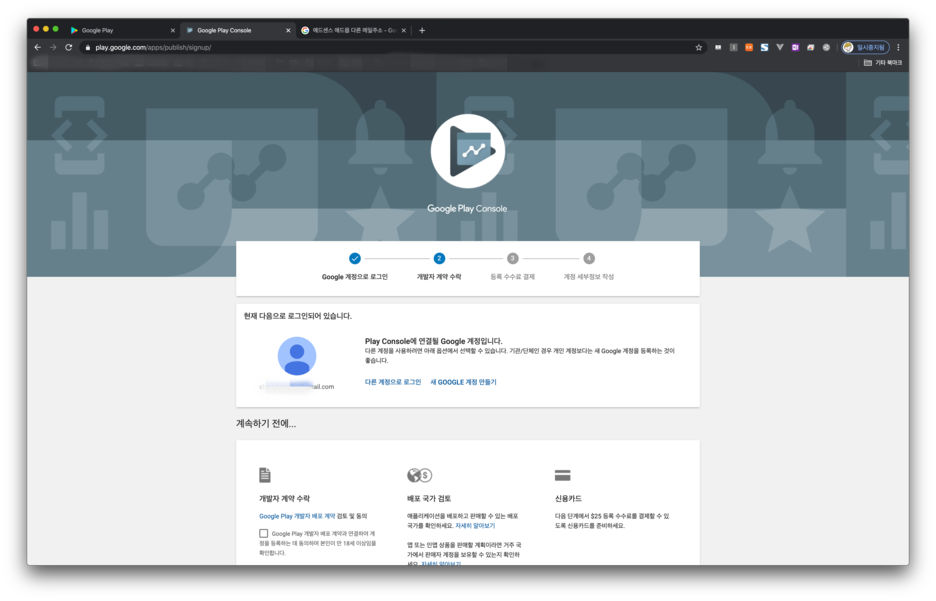Click the credit card icon above 신용카드
Viewport: 936px width, 601px height.
point(562,475)
